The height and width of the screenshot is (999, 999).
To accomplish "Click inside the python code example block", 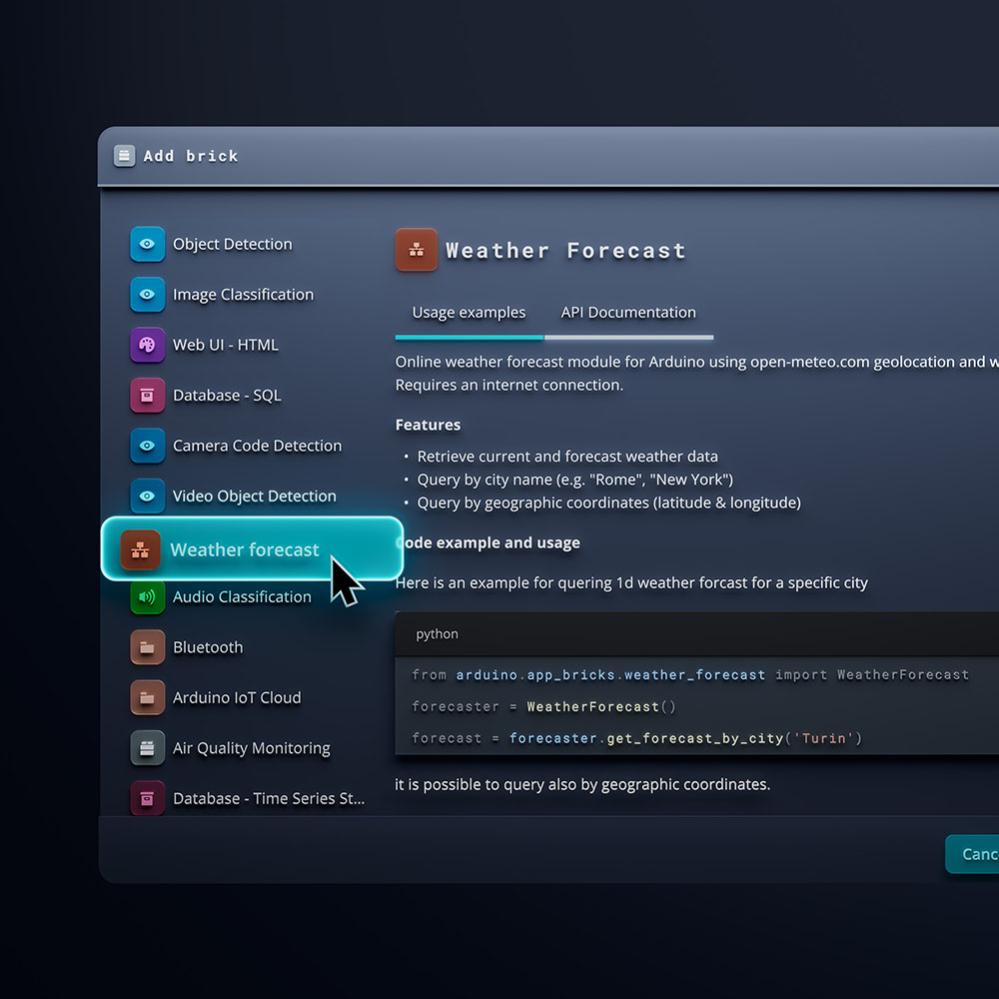I will click(x=690, y=706).
